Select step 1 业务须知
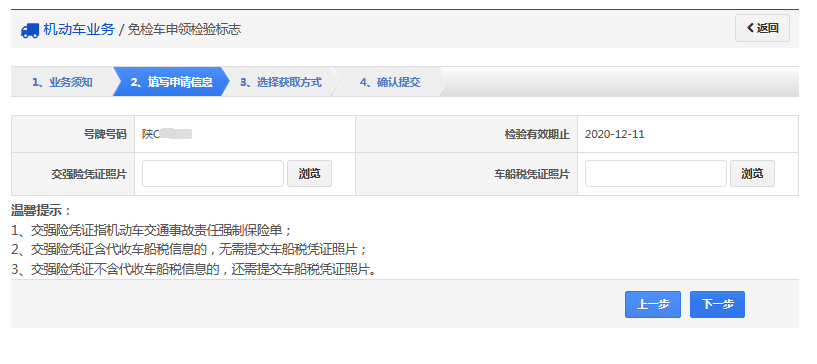Viewport: 817px width, 364px height. (63, 82)
